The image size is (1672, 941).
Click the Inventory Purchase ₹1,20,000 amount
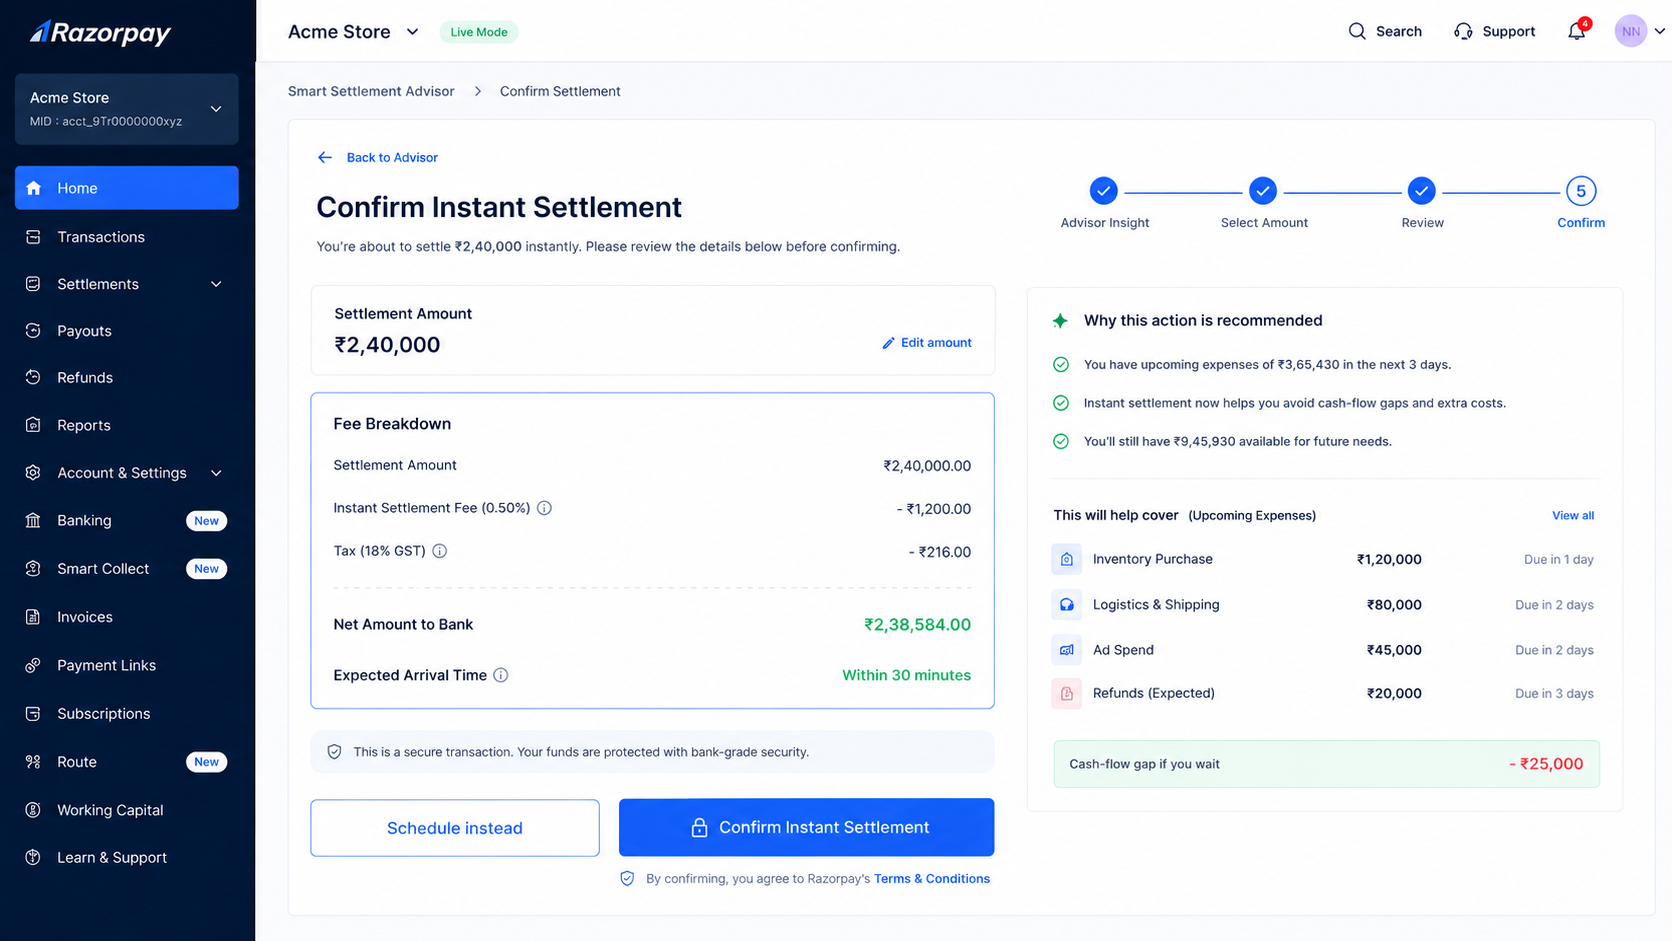coord(1389,559)
